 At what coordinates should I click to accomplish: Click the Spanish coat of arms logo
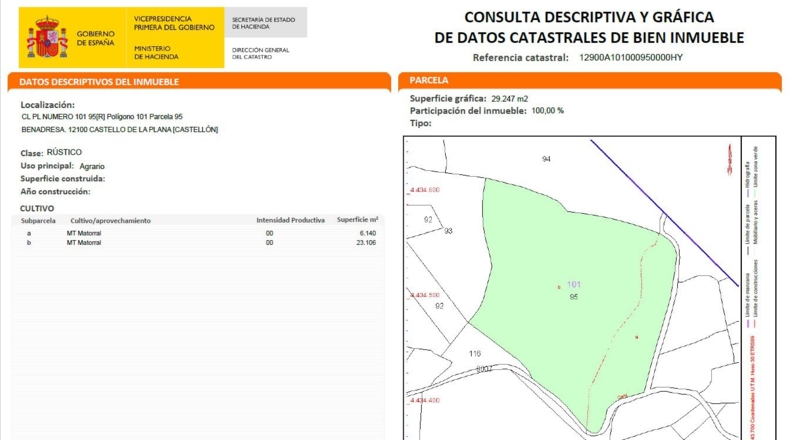(47, 37)
